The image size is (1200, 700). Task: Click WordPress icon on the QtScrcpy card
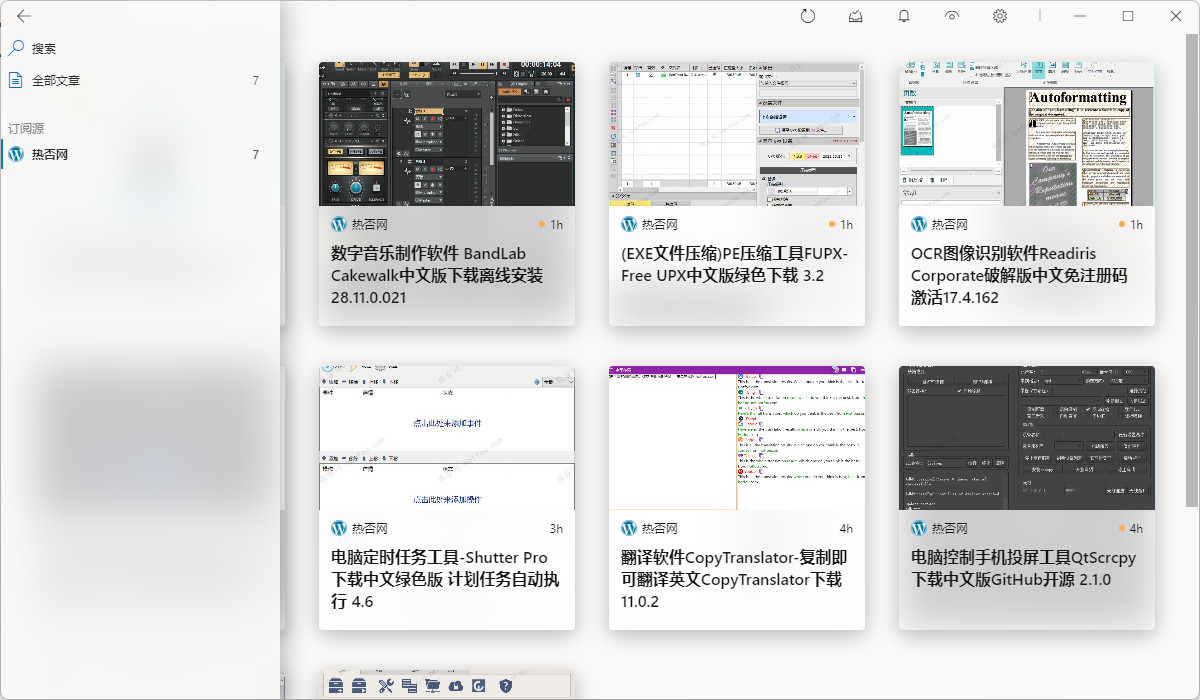[919, 528]
